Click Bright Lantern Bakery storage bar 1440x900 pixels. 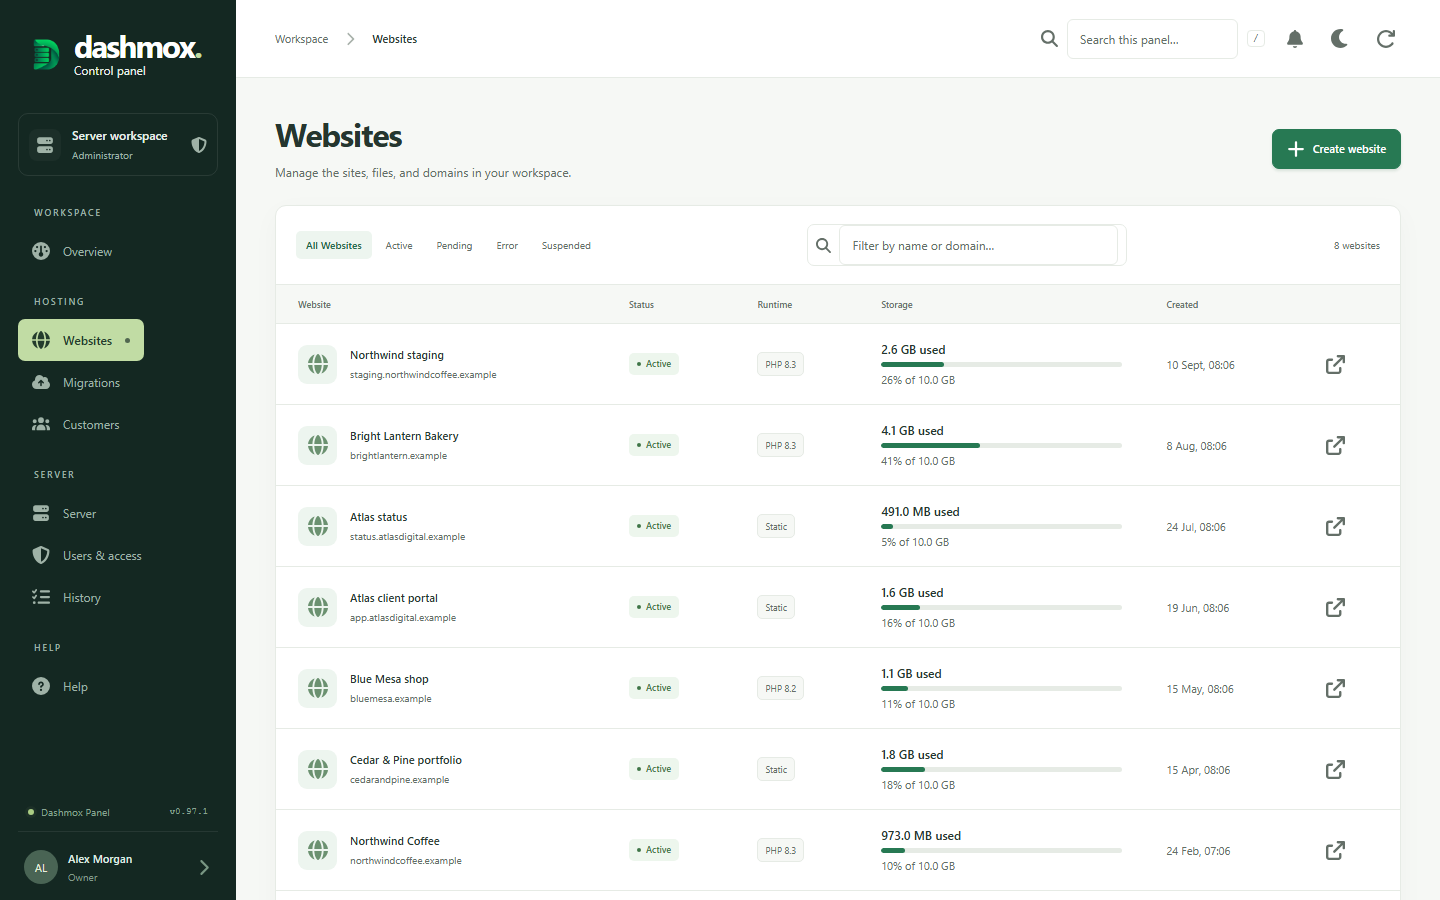click(x=1001, y=446)
